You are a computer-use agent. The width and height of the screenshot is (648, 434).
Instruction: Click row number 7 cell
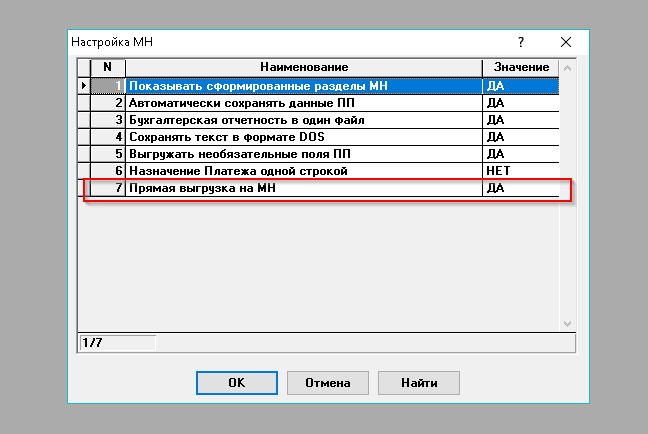[107, 188]
